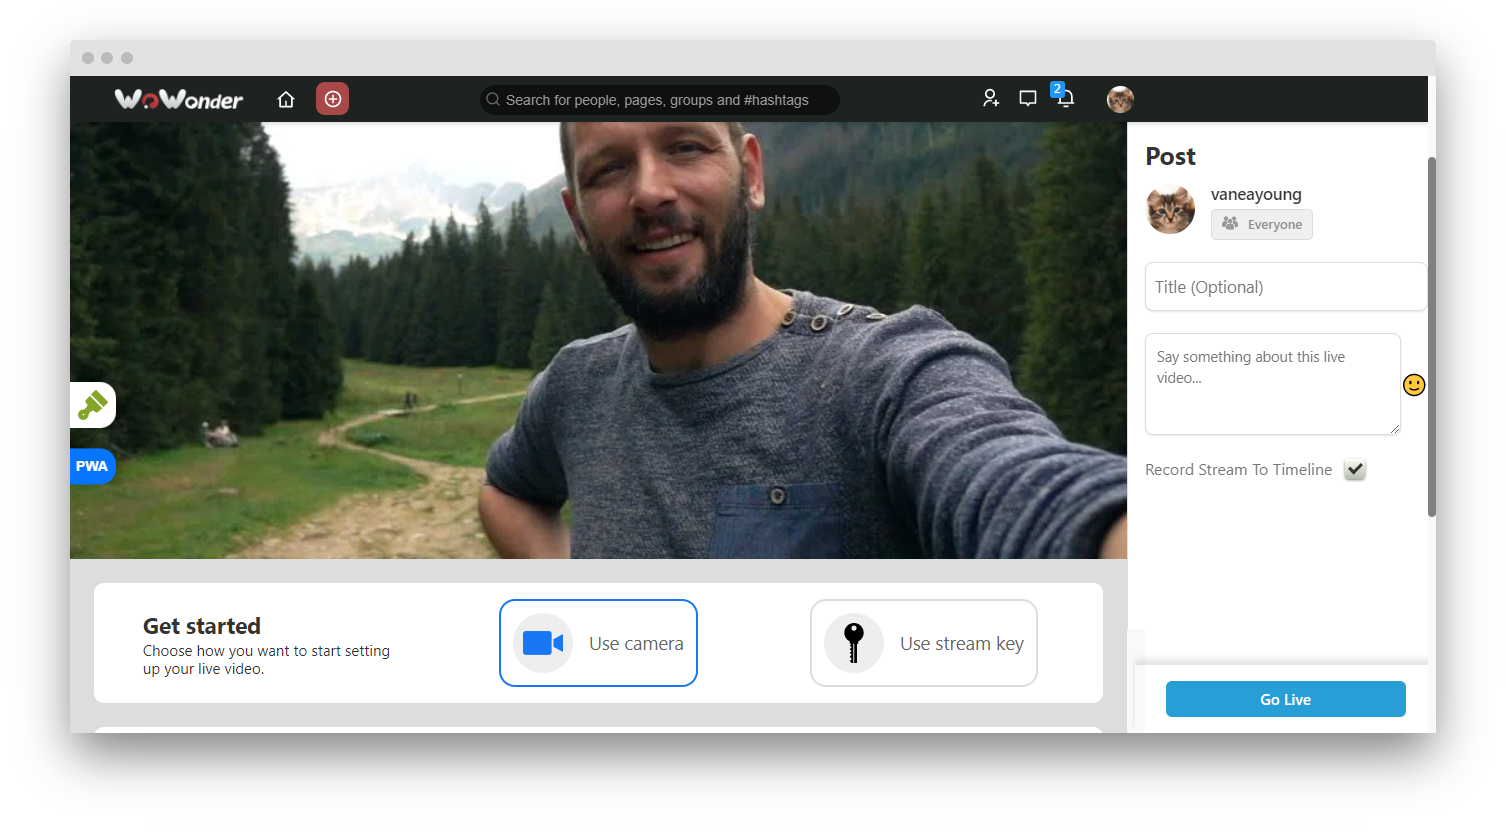Click the home icon in the navbar
The width and height of the screenshot is (1506, 833).
click(x=286, y=99)
